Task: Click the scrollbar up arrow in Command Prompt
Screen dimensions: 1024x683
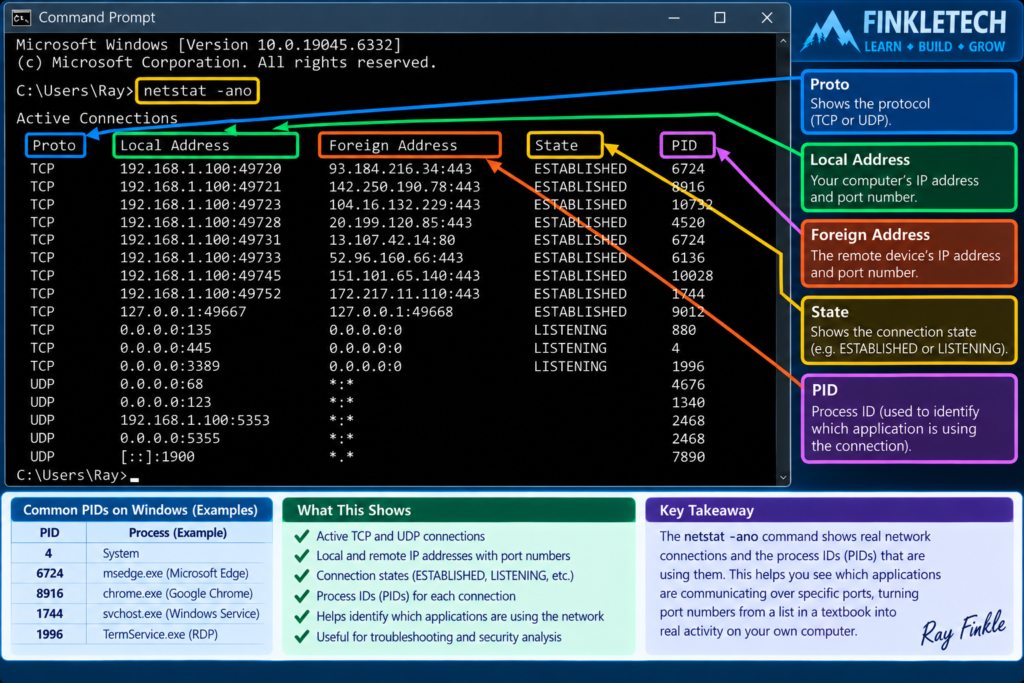Action: pos(783,40)
